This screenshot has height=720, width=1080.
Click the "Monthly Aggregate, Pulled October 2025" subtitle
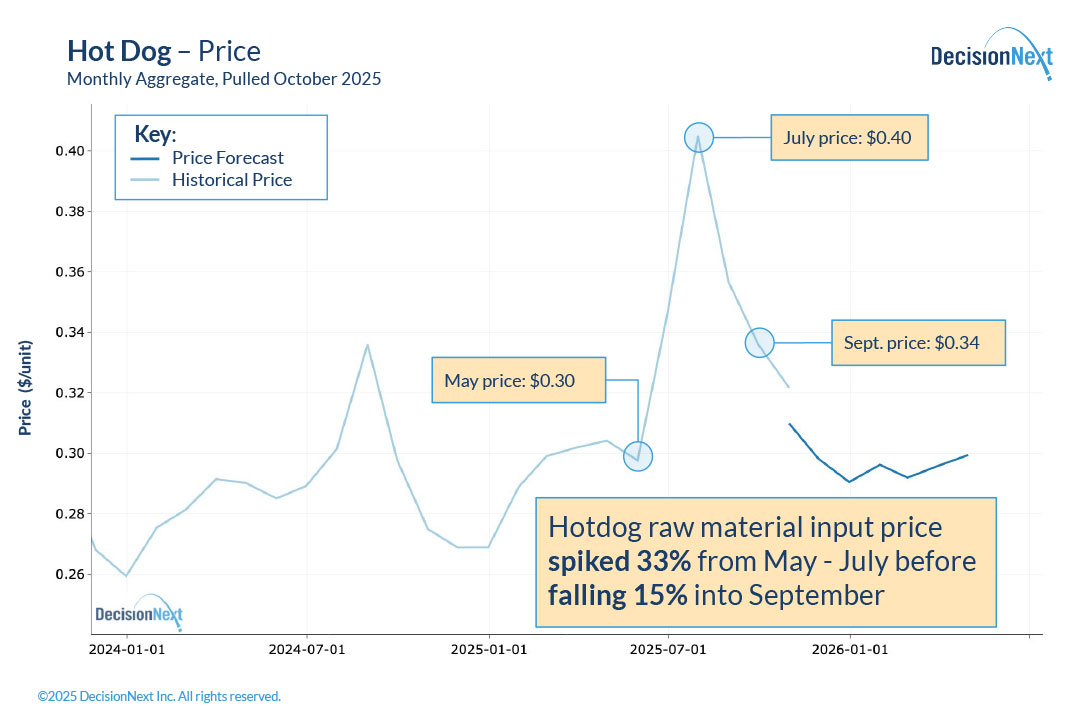click(224, 78)
